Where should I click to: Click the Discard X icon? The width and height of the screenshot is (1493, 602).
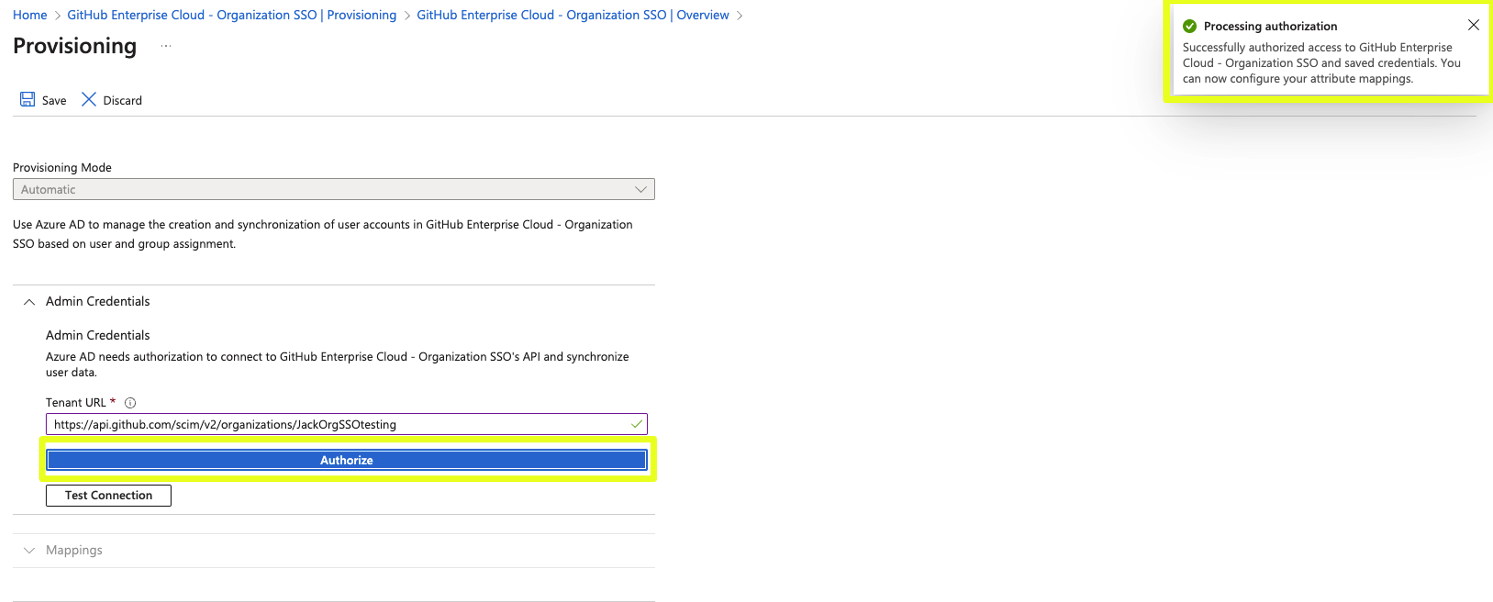click(x=89, y=99)
